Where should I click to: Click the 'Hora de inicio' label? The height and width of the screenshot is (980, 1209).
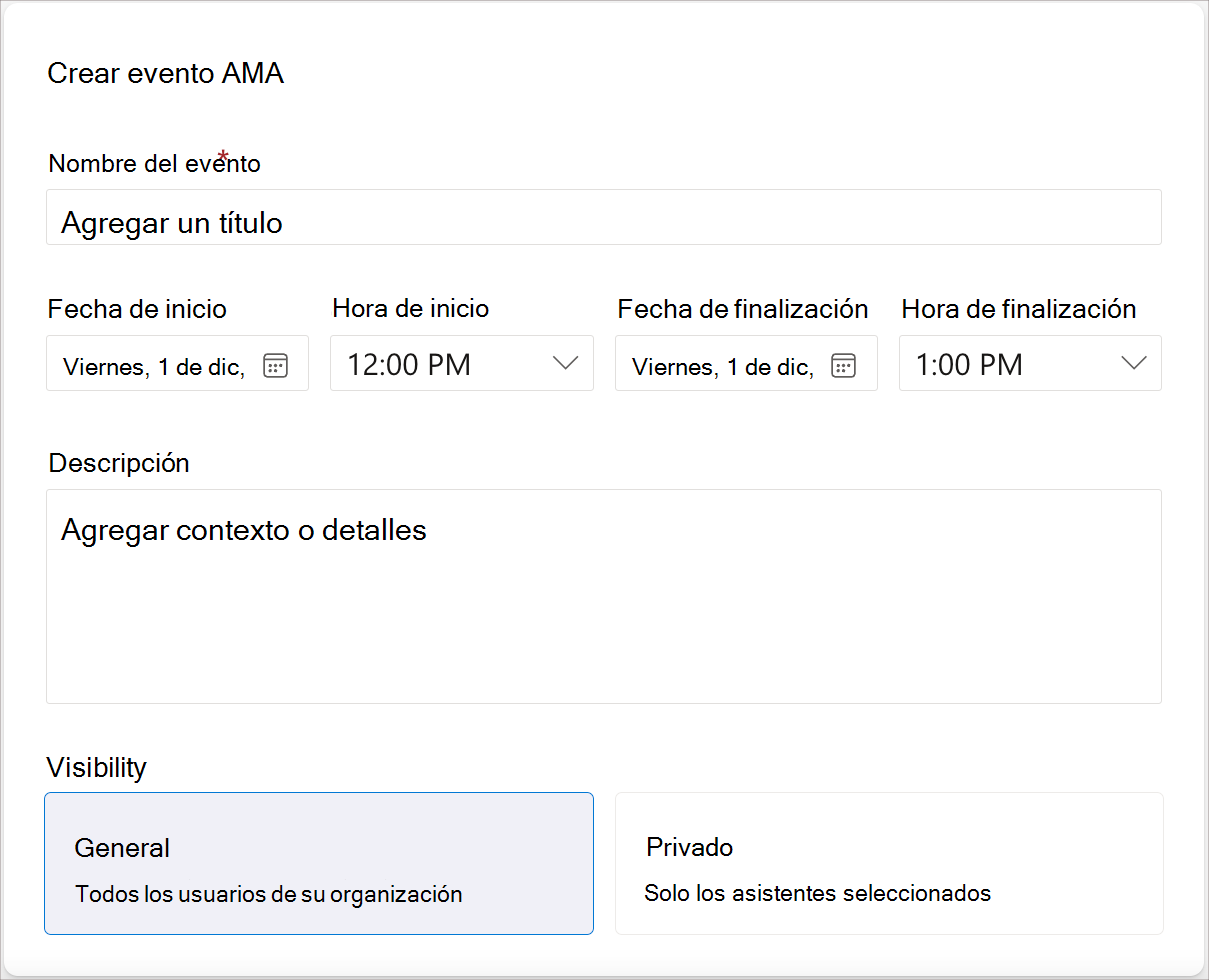[x=411, y=308]
